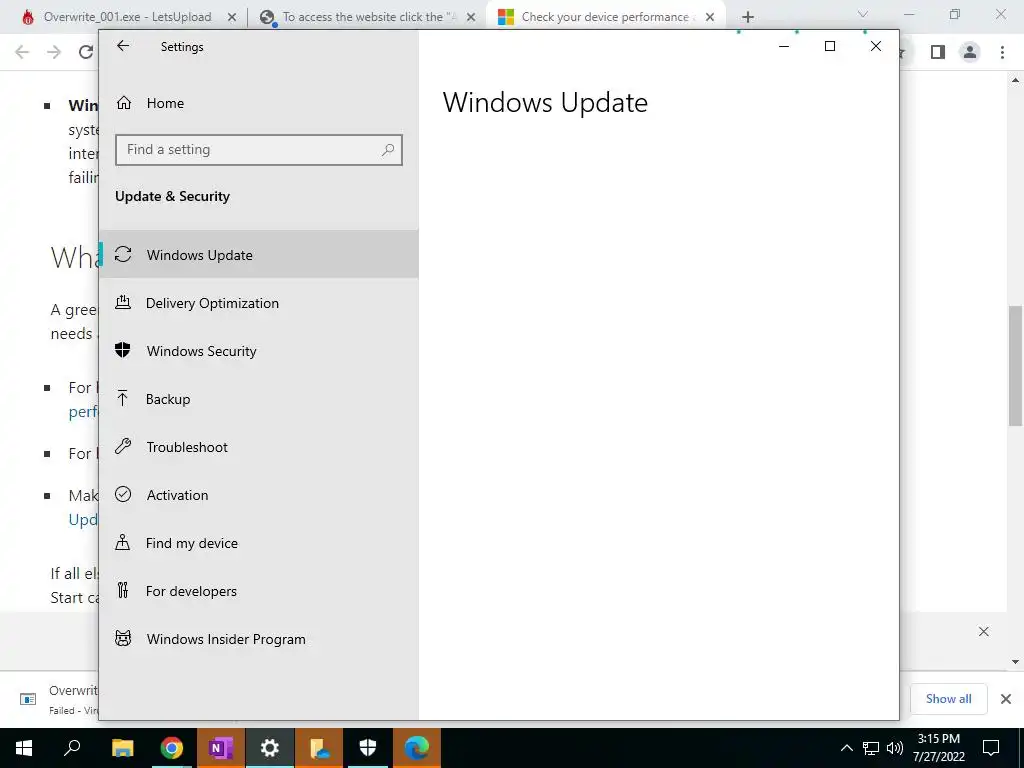This screenshot has width=1024, height=768.
Task: Click Chrome's forward navigation arrow
Action: pos(54,52)
